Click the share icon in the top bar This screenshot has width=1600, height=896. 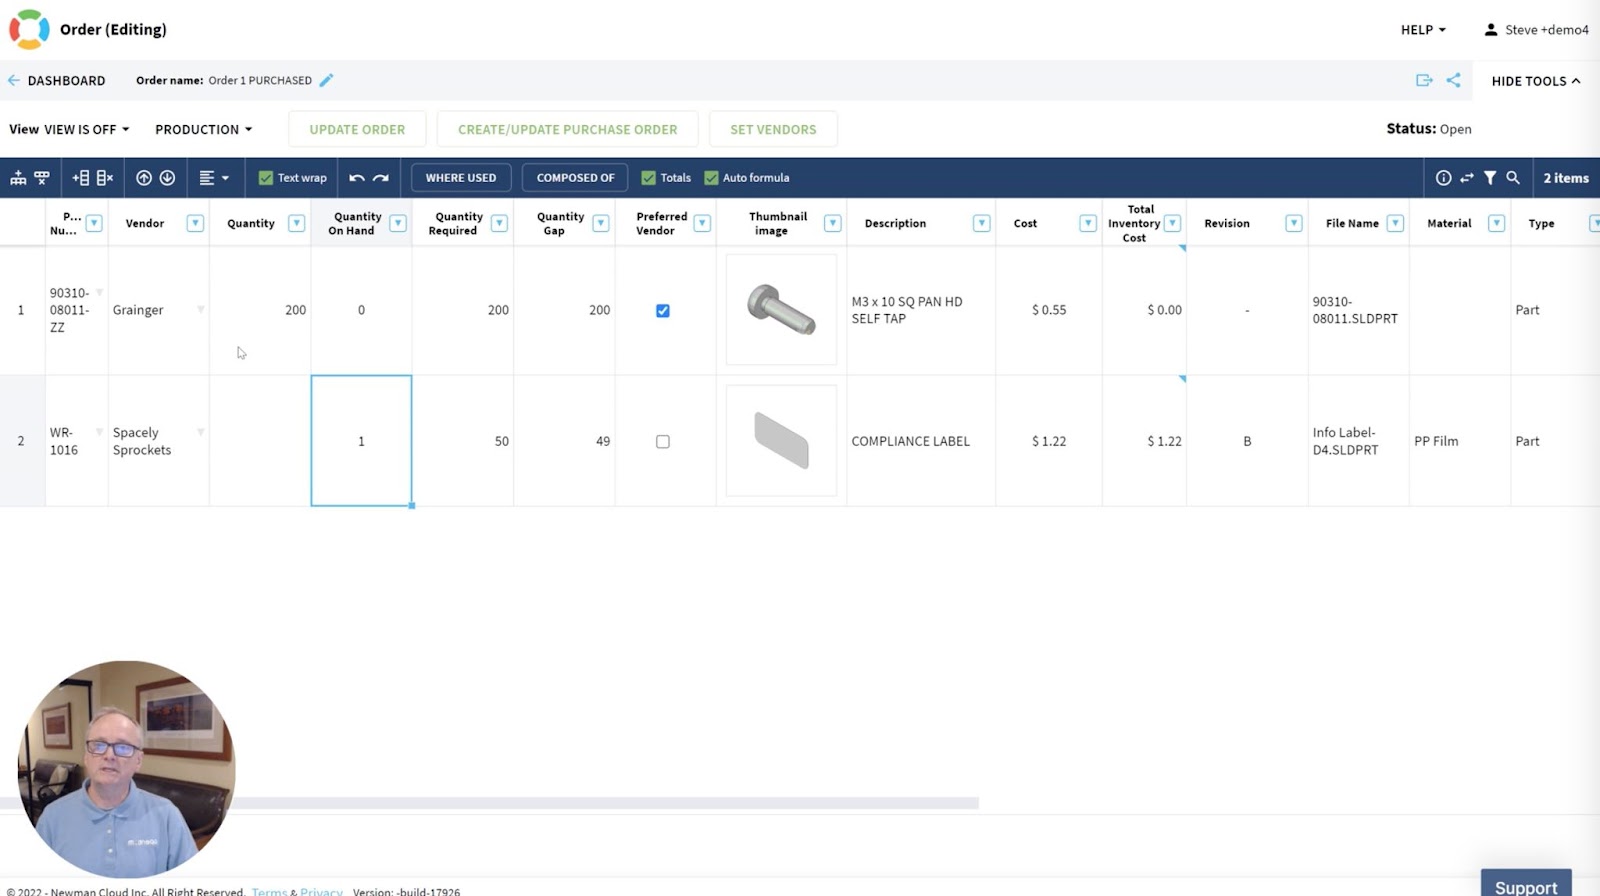coord(1453,80)
